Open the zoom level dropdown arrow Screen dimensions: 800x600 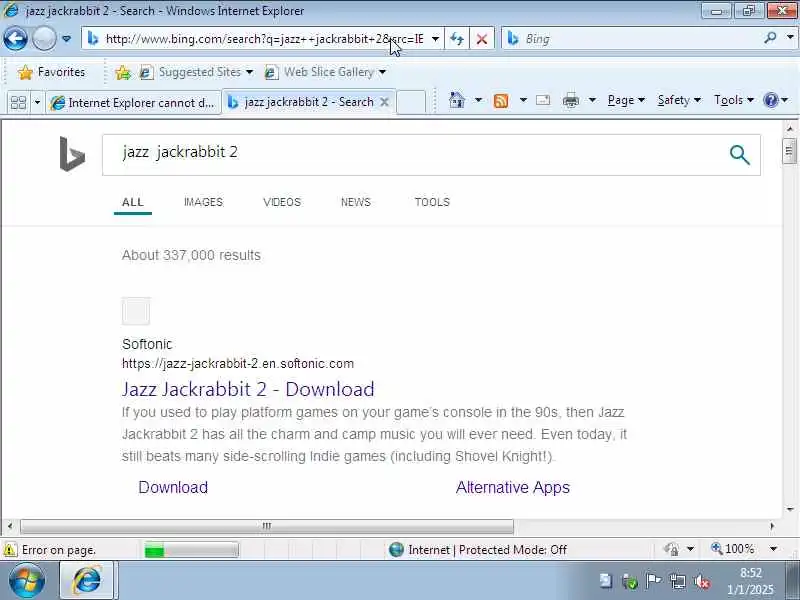pos(773,549)
